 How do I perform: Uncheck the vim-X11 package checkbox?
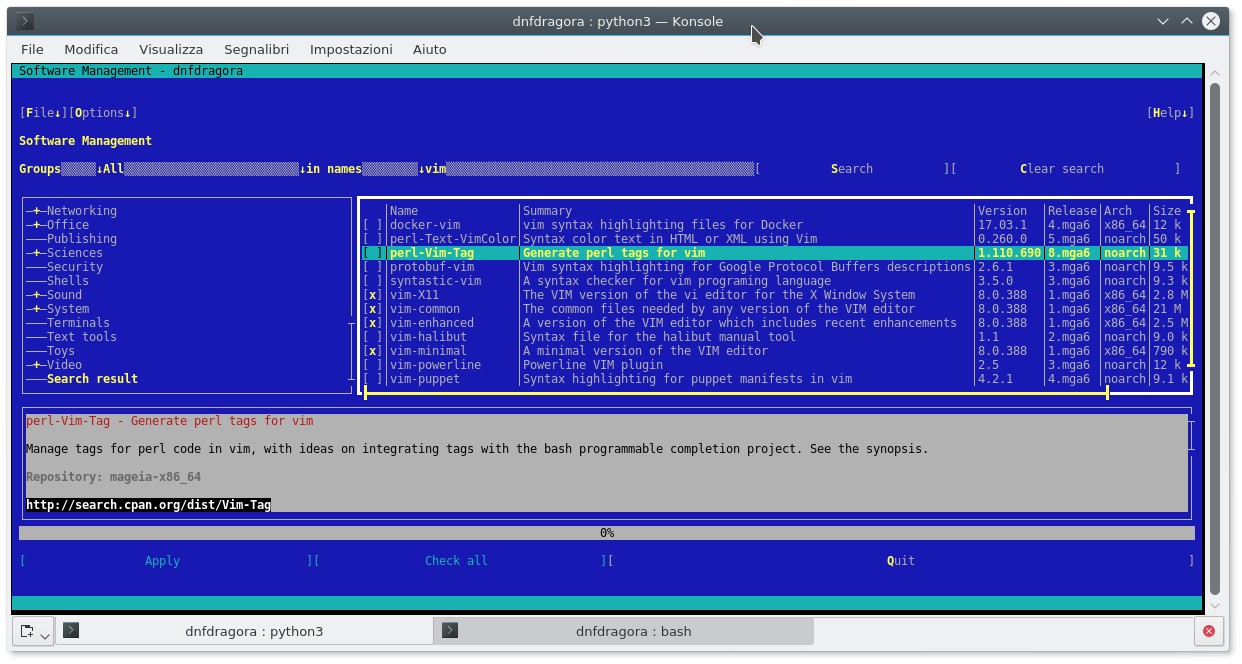[x=372, y=295]
